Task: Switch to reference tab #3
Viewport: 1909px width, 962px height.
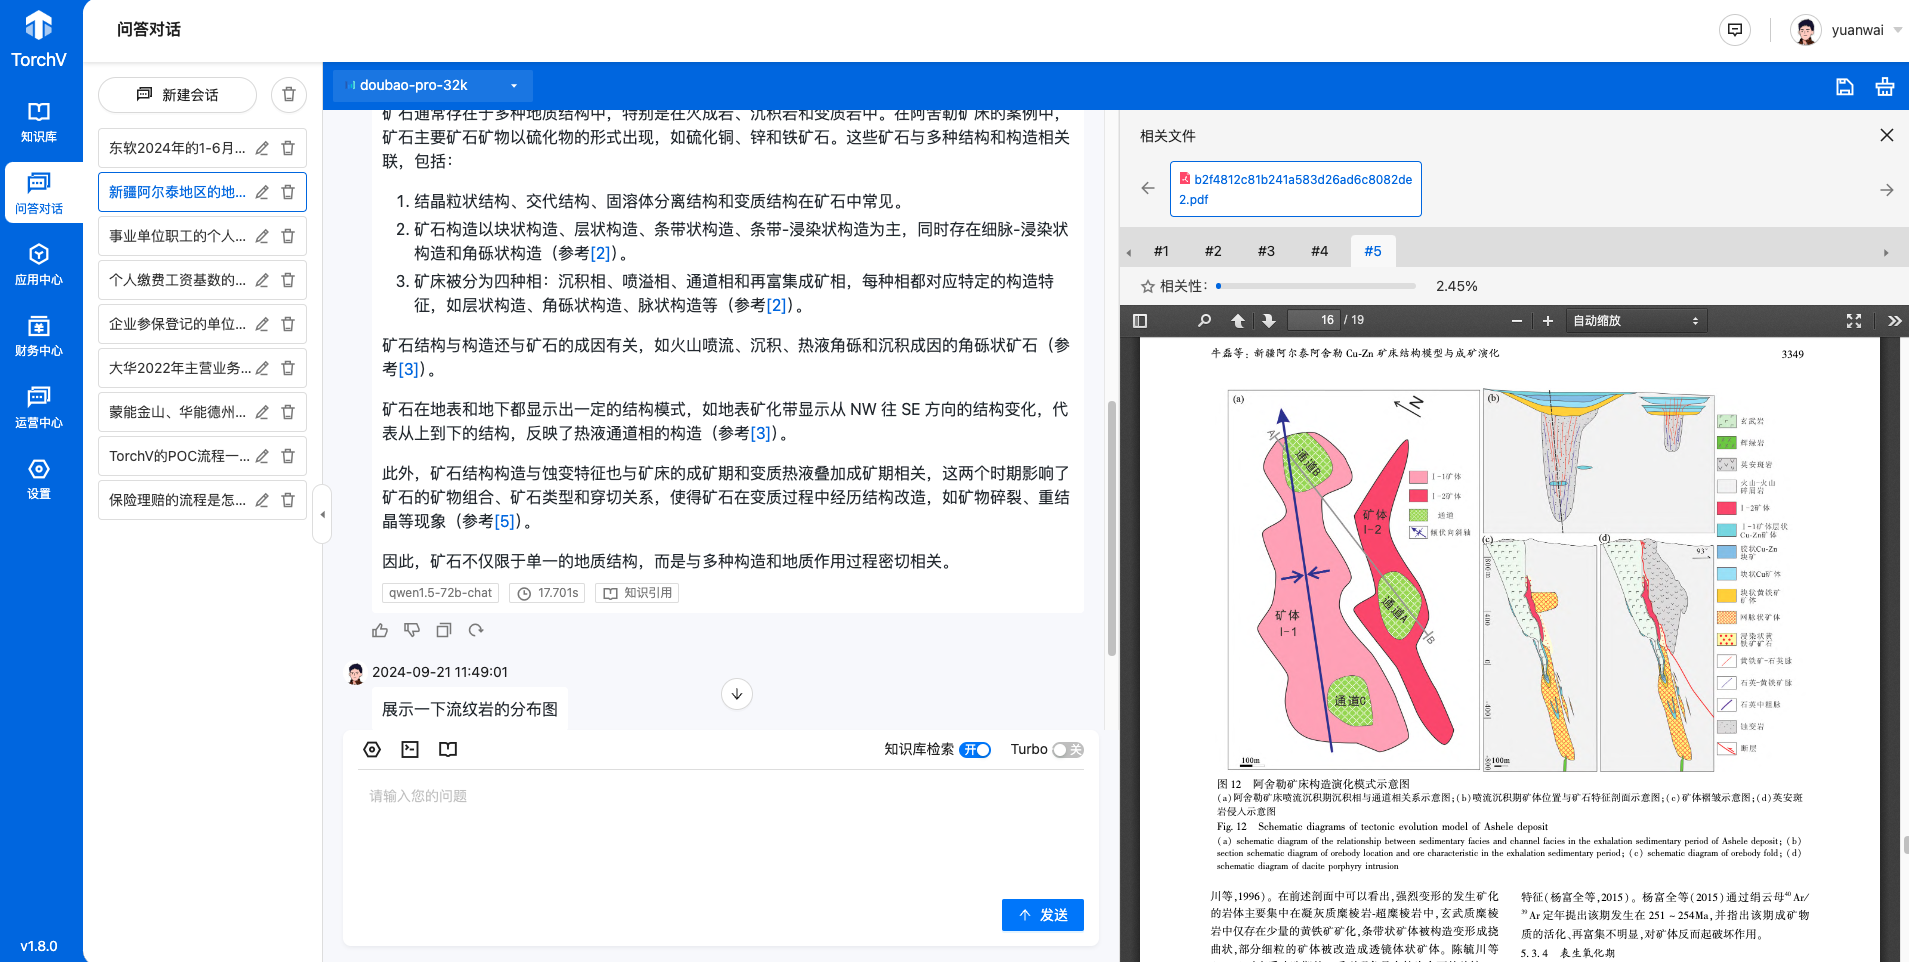Action: [x=1266, y=251]
